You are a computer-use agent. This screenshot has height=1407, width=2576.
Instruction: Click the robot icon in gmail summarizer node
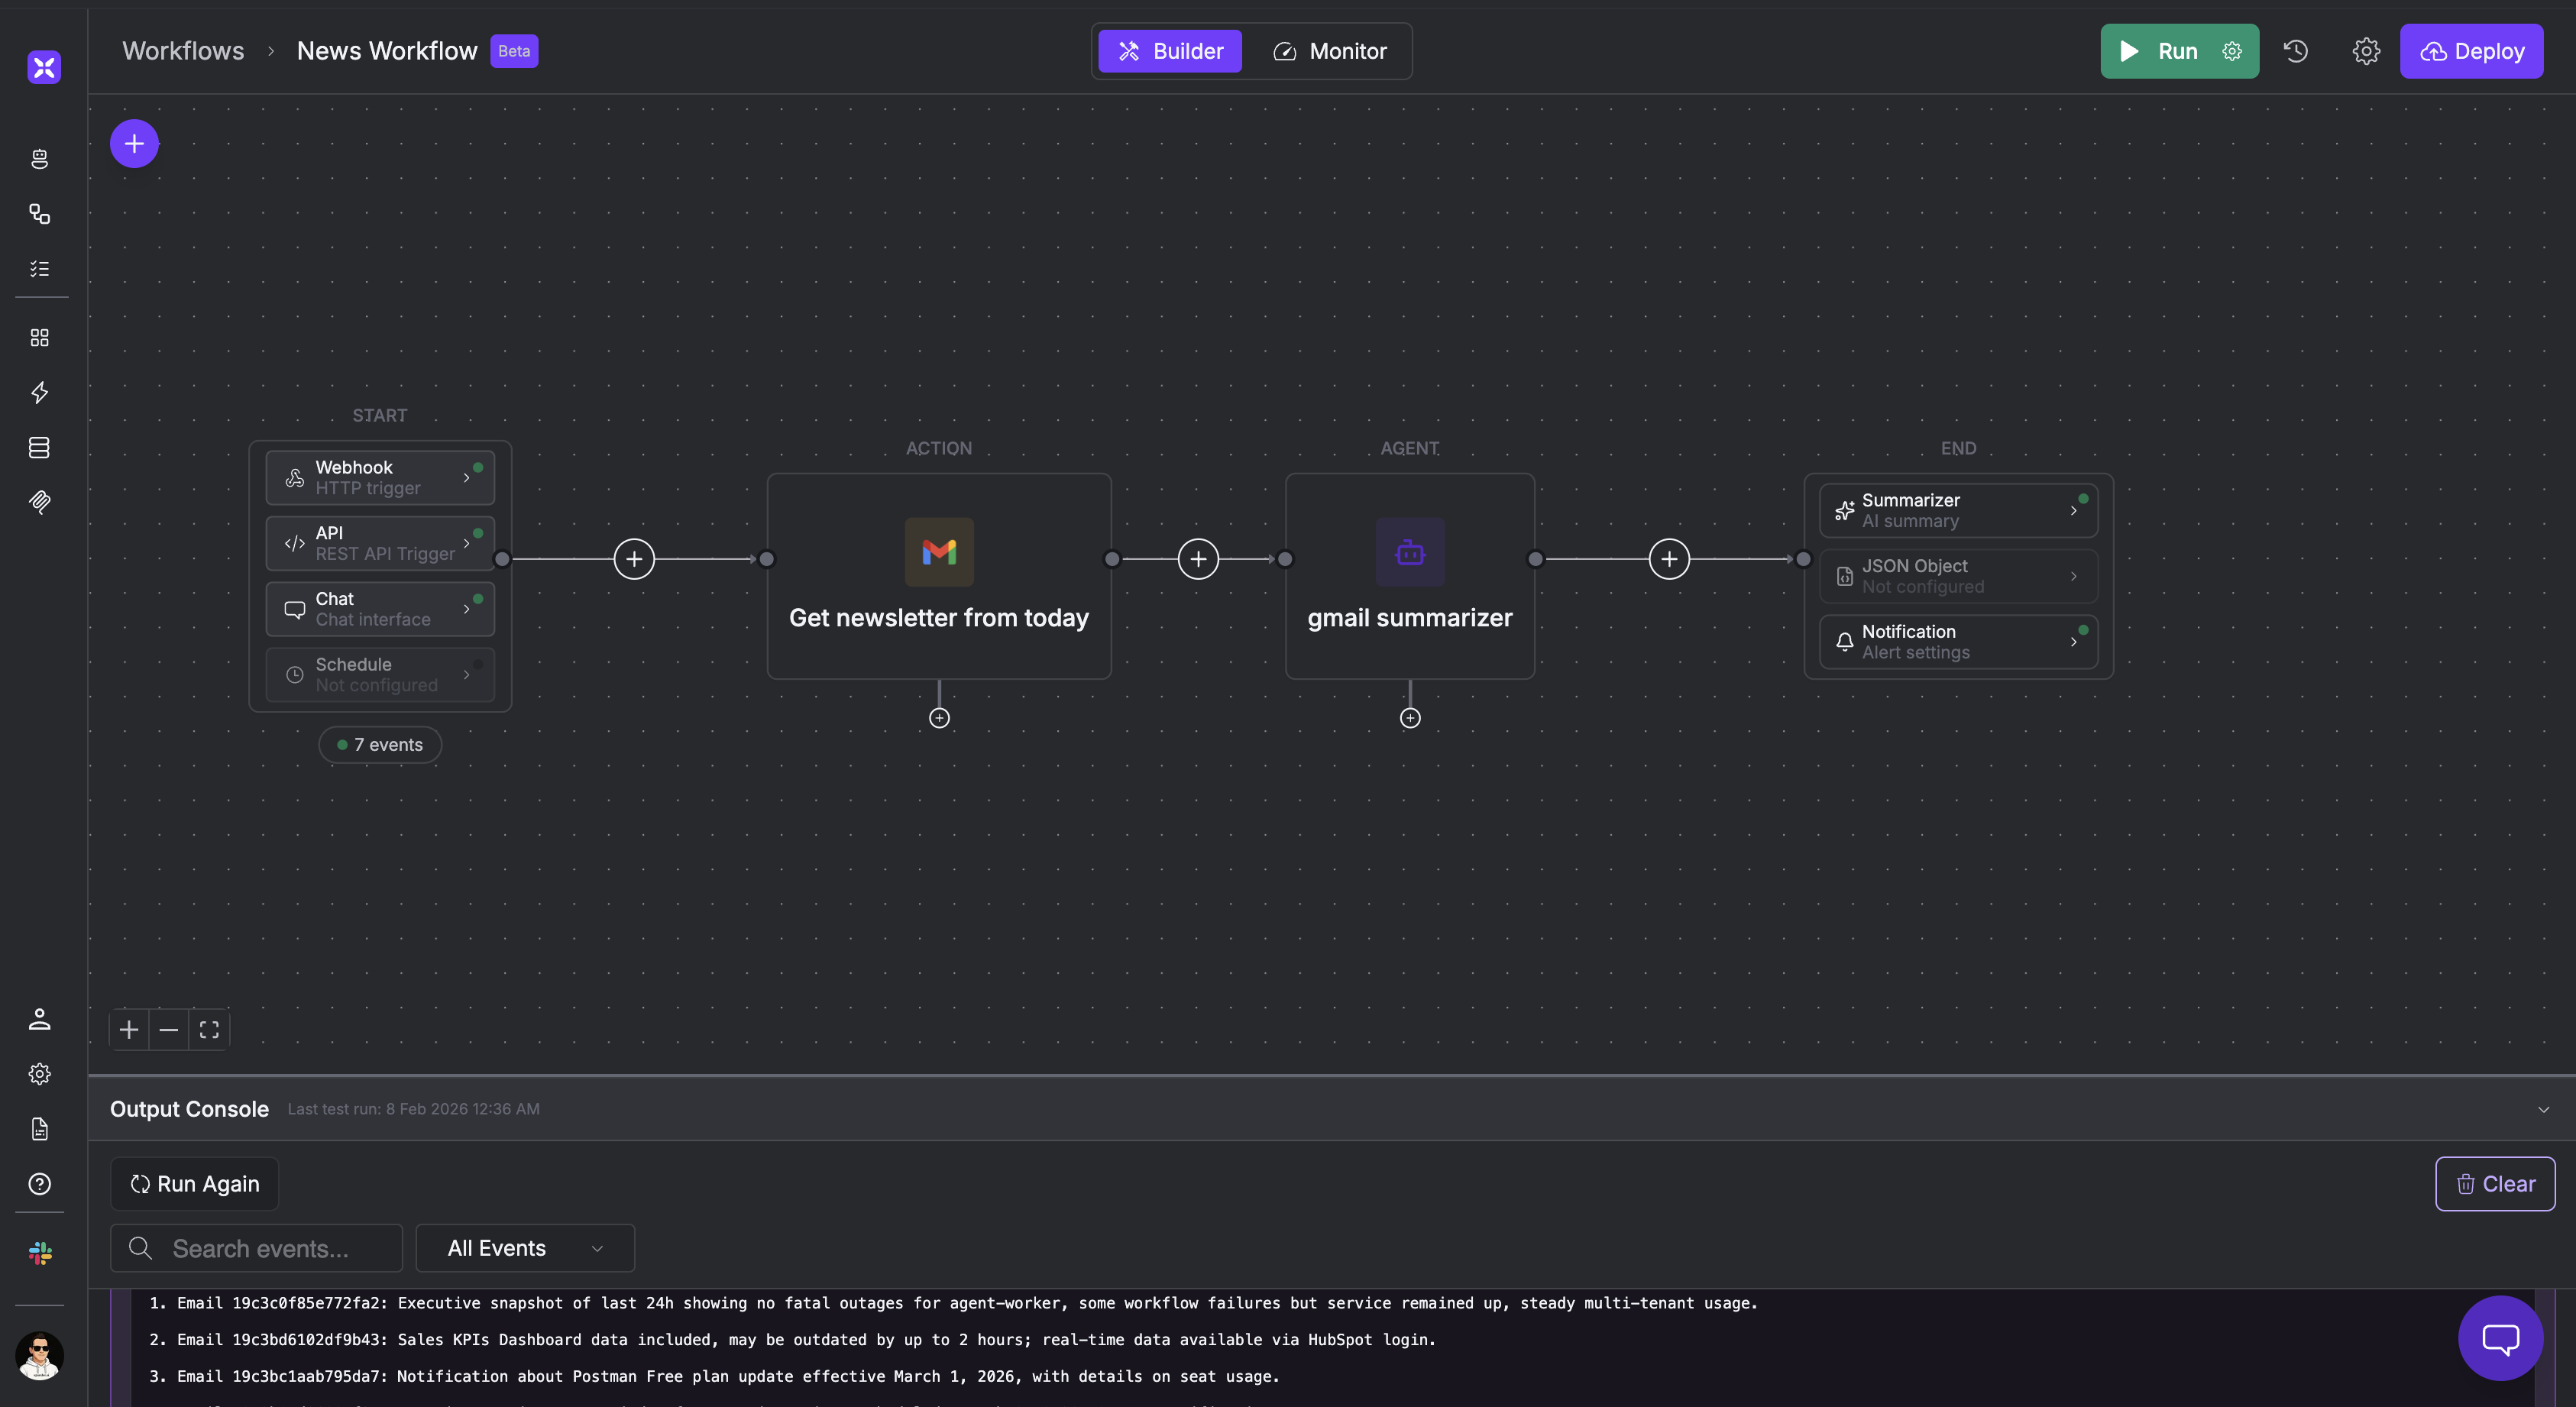(1409, 552)
